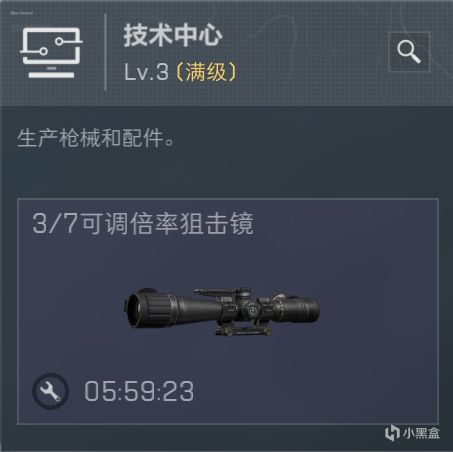Image resolution: width=453 pixels, height=452 pixels.
Task: Click the Tech Center monitor icon
Action: pyautogui.click(x=51, y=53)
